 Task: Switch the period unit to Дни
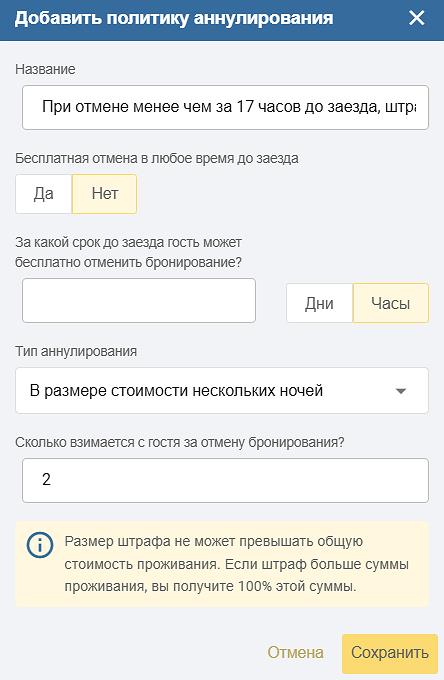tap(320, 303)
